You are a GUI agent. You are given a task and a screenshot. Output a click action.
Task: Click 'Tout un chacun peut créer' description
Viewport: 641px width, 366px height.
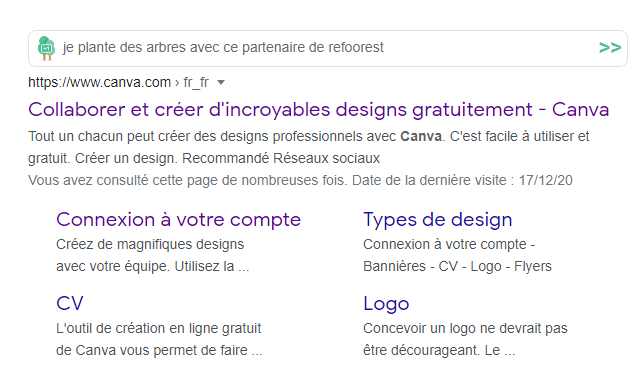[x=309, y=136]
